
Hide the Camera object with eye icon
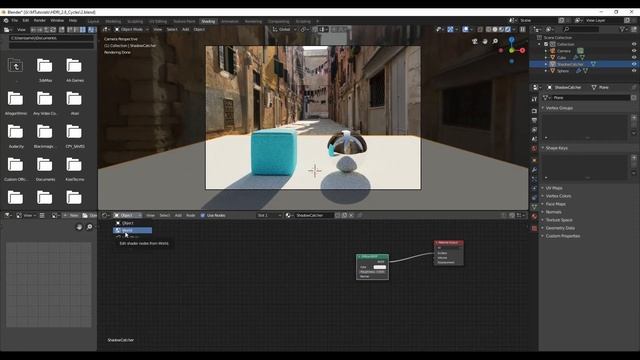634,51
